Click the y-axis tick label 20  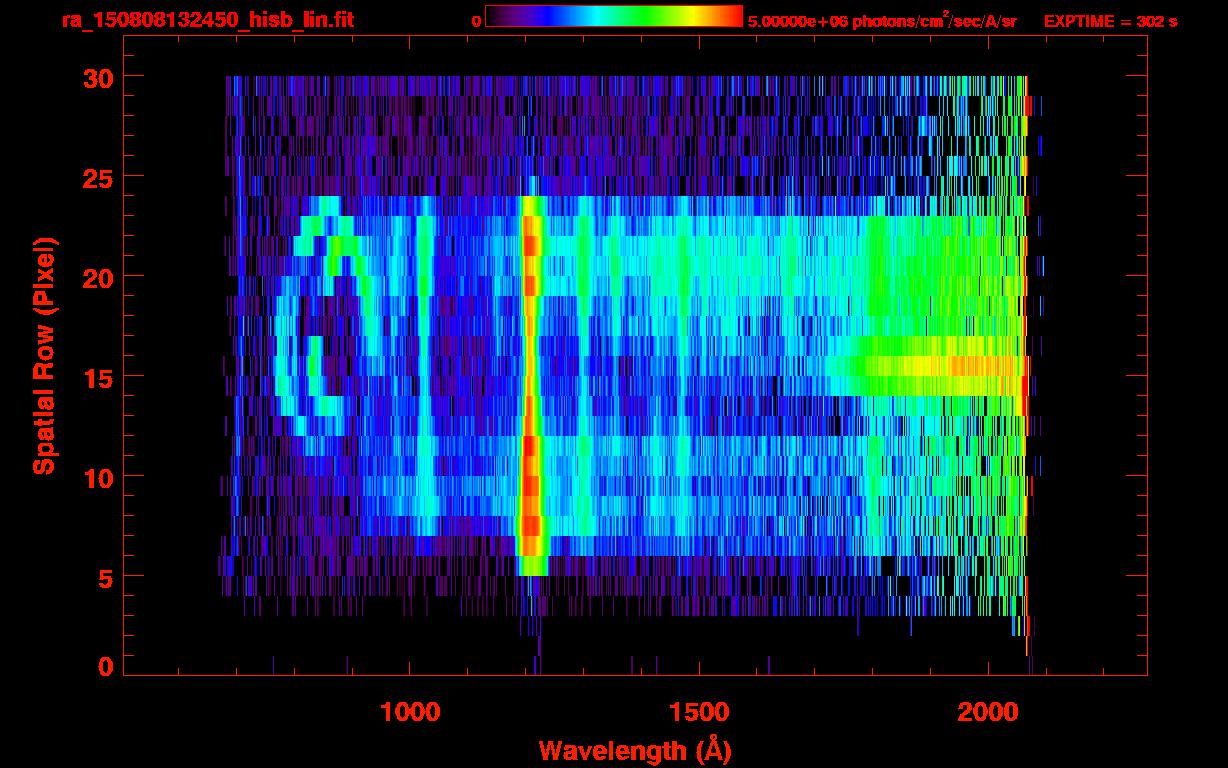[97, 277]
